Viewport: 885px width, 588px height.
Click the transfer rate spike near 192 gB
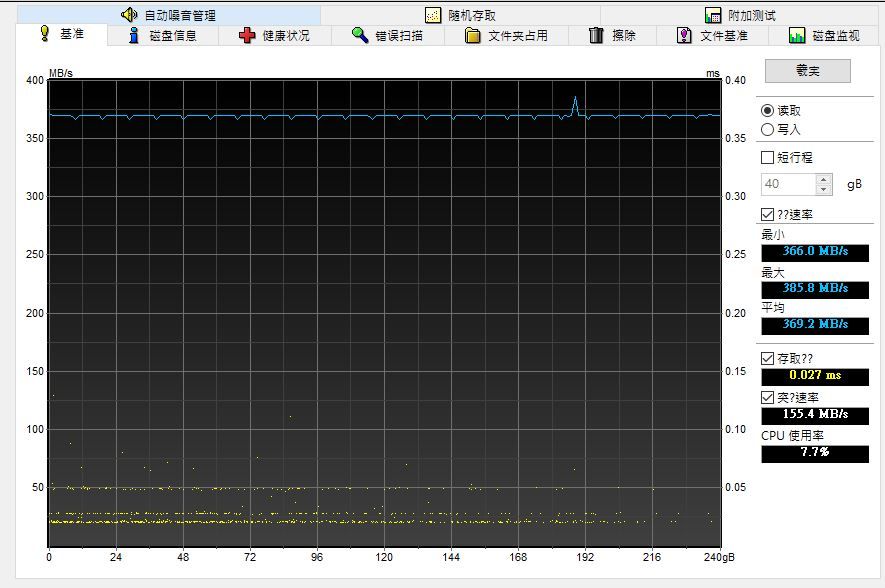(575, 106)
